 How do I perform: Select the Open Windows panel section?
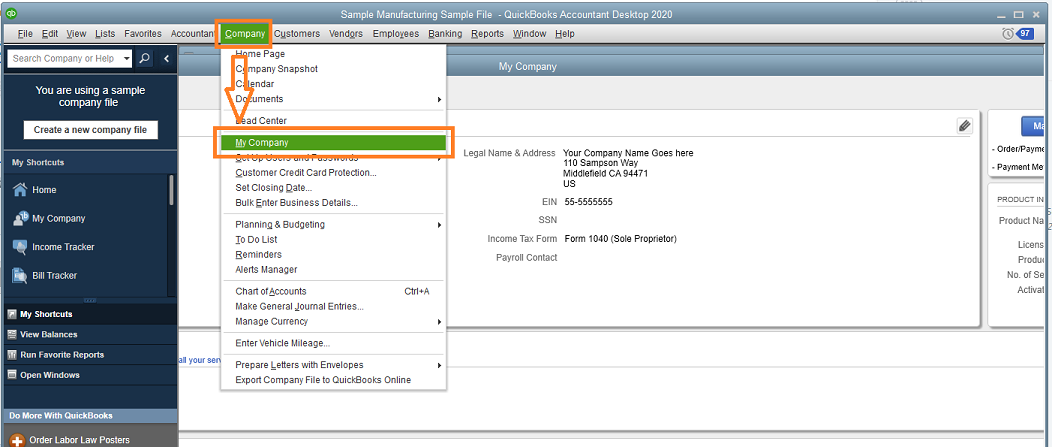point(89,375)
